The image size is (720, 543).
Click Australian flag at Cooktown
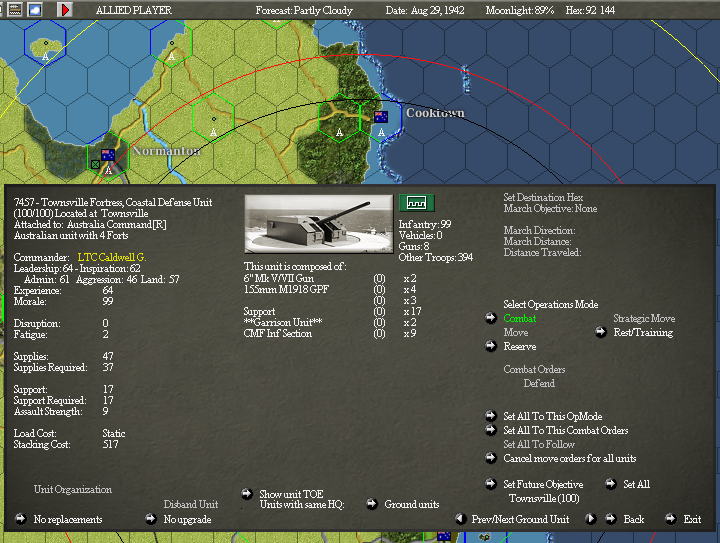coord(381,117)
